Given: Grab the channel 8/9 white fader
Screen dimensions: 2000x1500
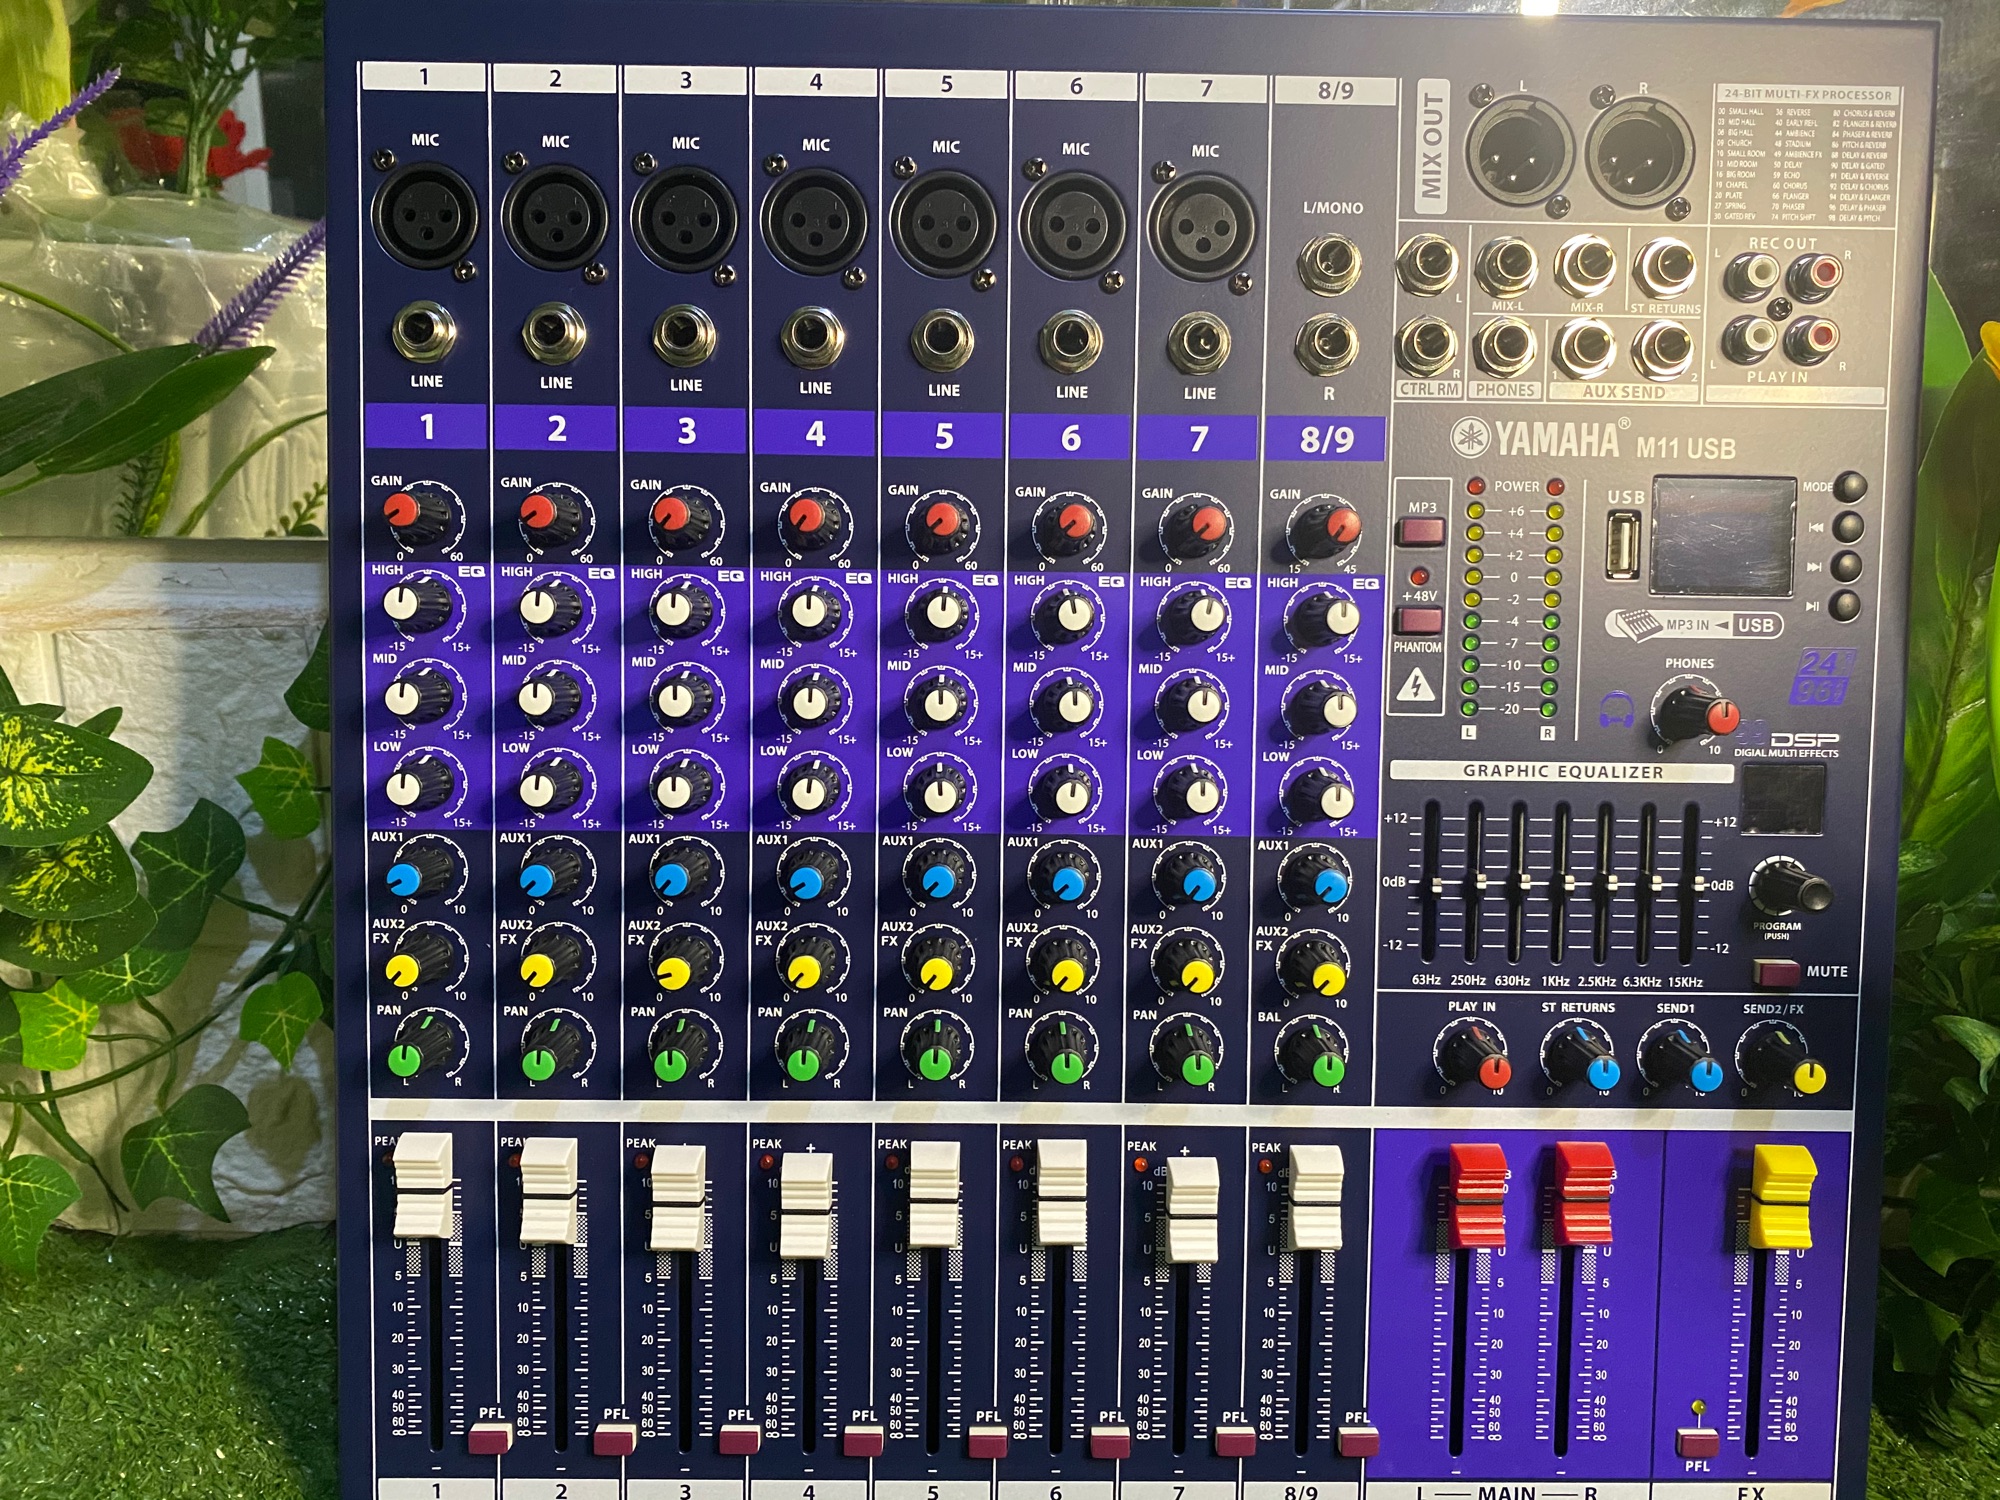Looking at the screenshot, I should [x=1315, y=1198].
